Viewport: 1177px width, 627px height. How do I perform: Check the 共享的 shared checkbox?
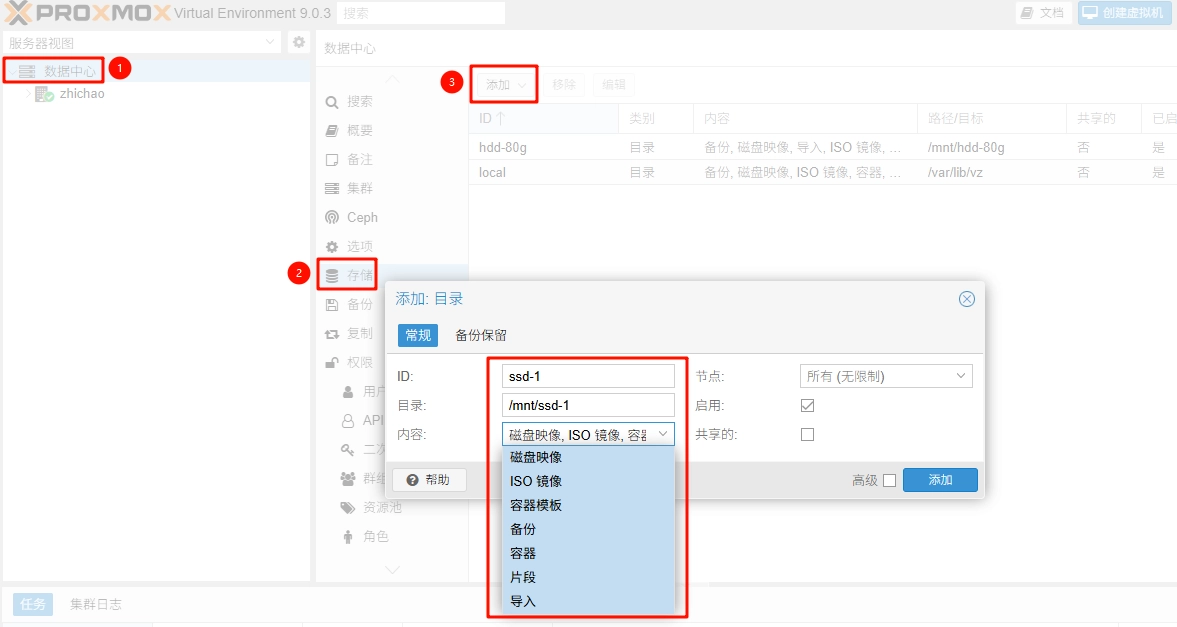pyautogui.click(x=808, y=434)
